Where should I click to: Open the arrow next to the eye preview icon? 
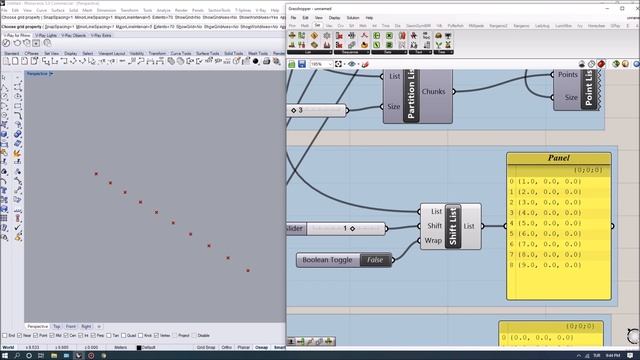(x=358, y=64)
